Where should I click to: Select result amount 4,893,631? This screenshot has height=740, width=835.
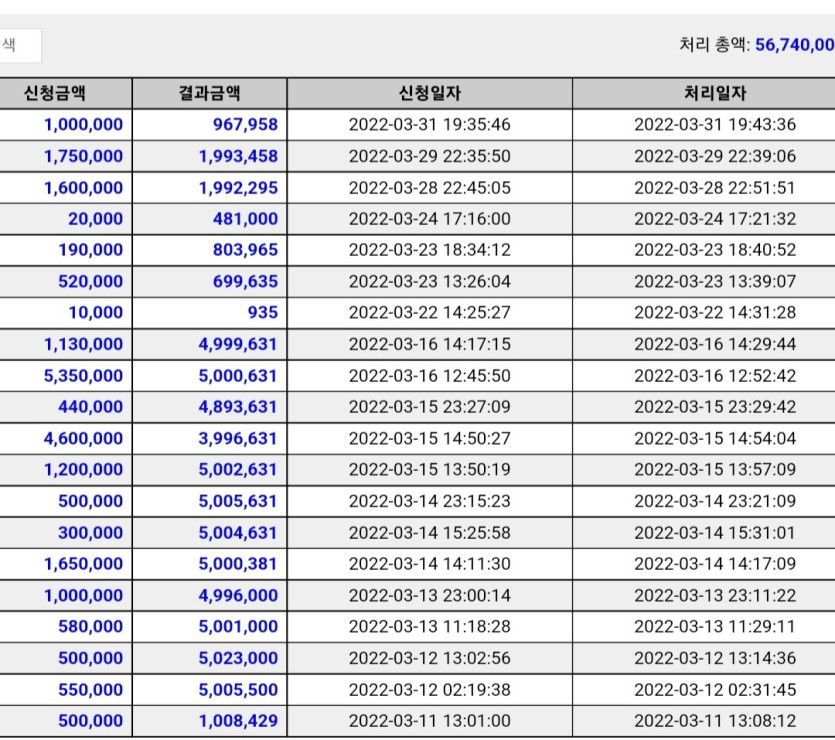pyautogui.click(x=238, y=407)
